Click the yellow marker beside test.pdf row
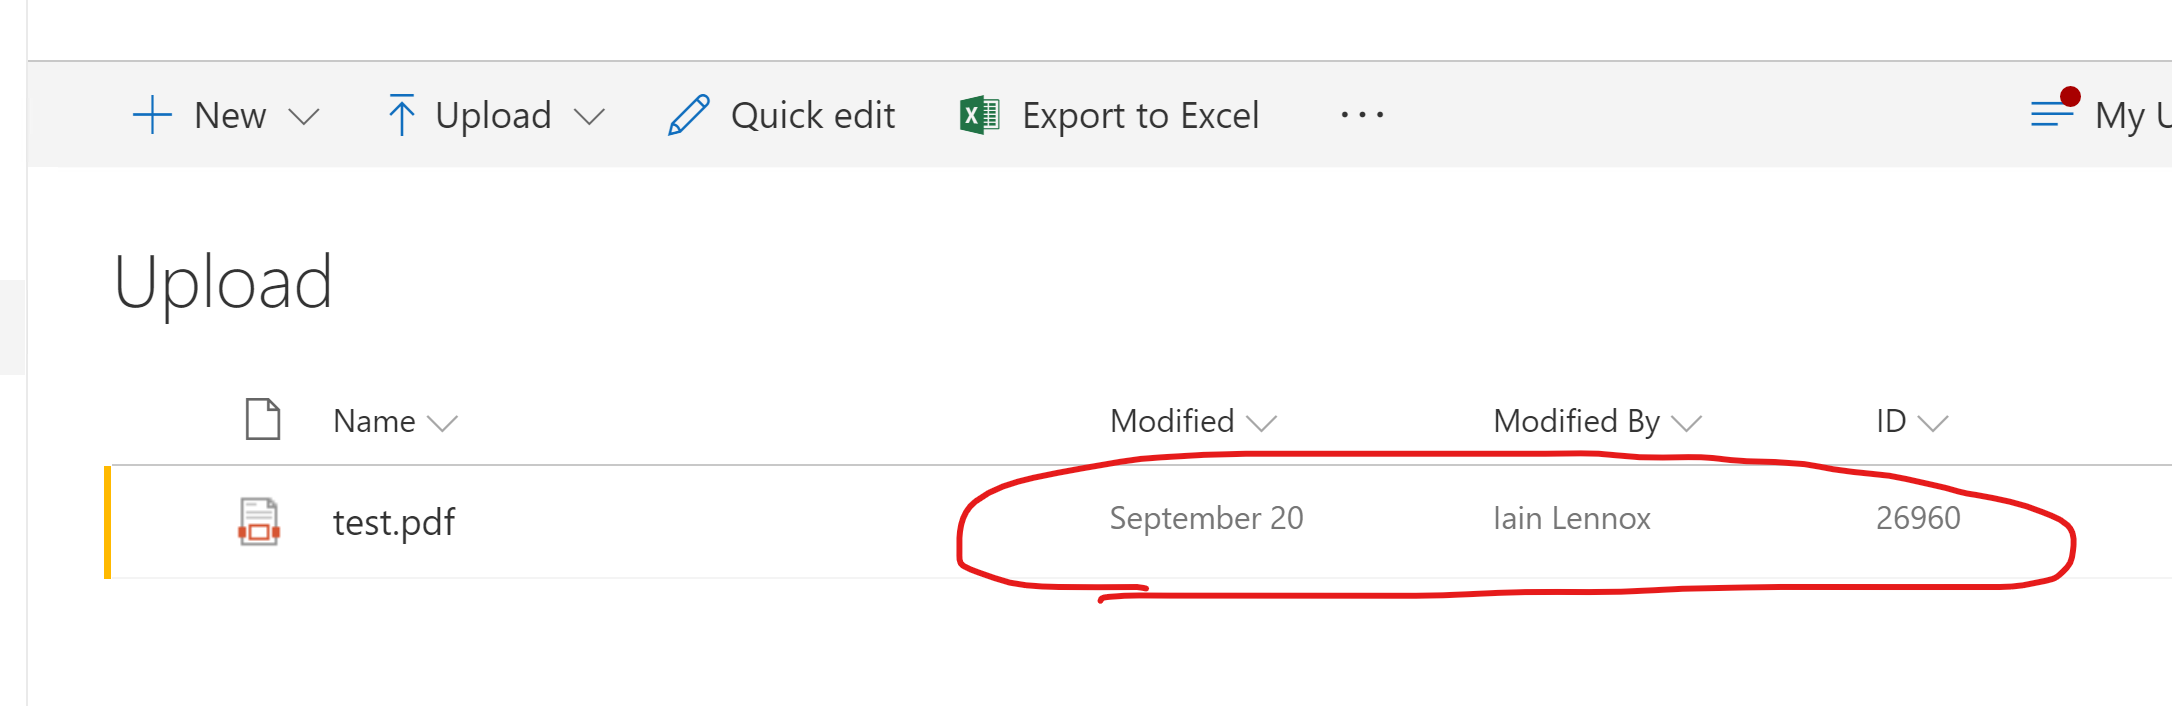Image resolution: width=2172 pixels, height=706 pixels. (x=109, y=521)
